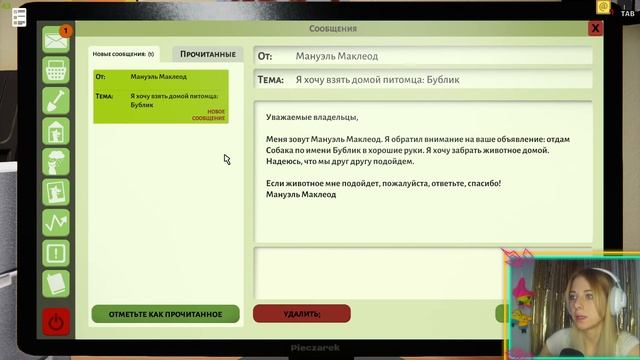Open the shelter house icon
640x360 pixels.
[x=56, y=131]
